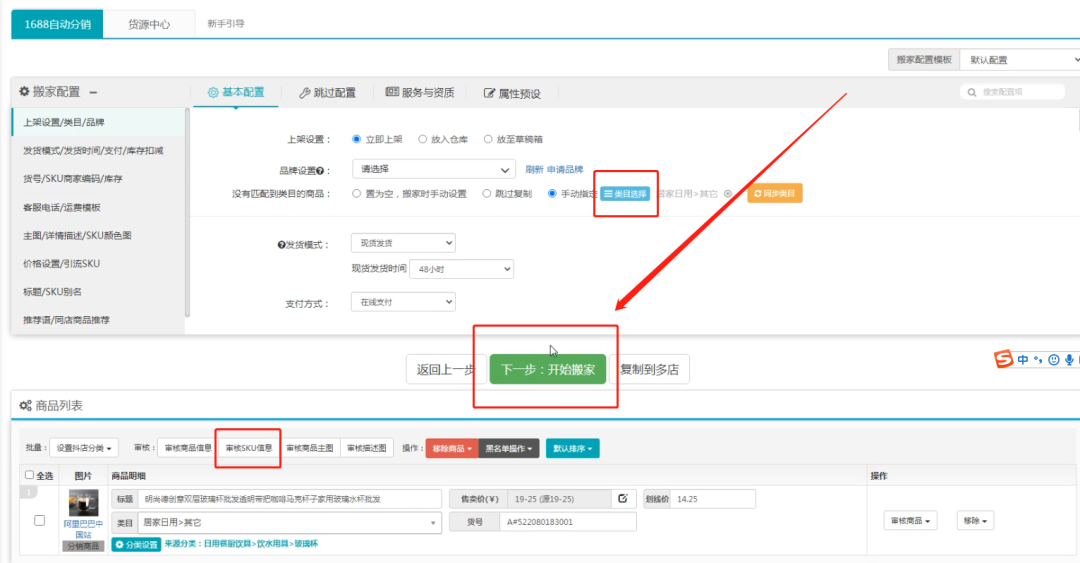The height and width of the screenshot is (563, 1080).
Task: Click 类目选择 blue button
Action: tap(625, 194)
